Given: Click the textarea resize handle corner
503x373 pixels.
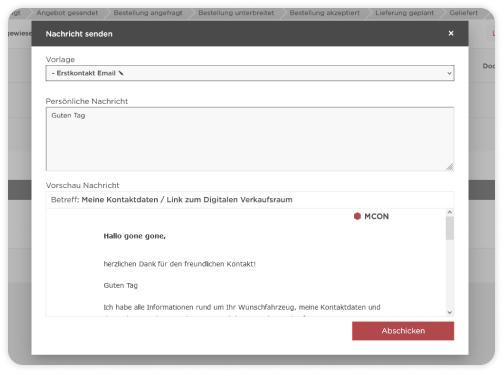Looking at the screenshot, I should (450, 167).
